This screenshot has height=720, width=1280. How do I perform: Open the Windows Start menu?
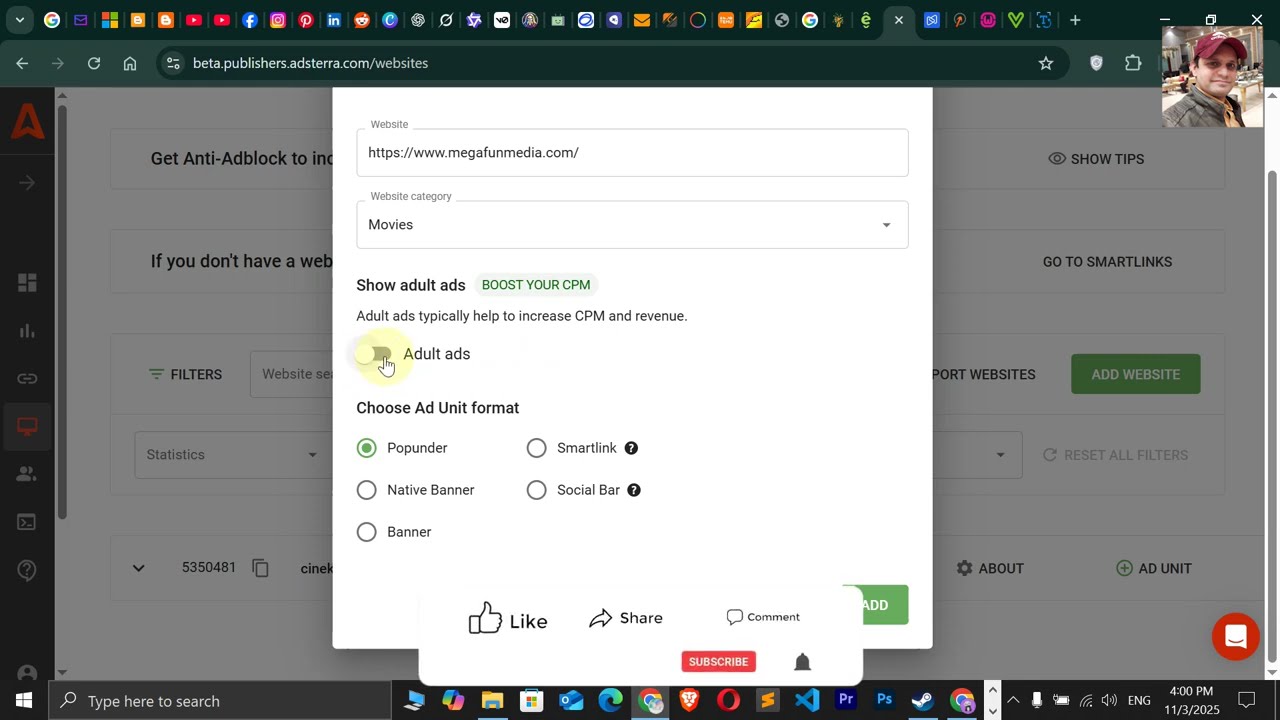pyautogui.click(x=24, y=701)
